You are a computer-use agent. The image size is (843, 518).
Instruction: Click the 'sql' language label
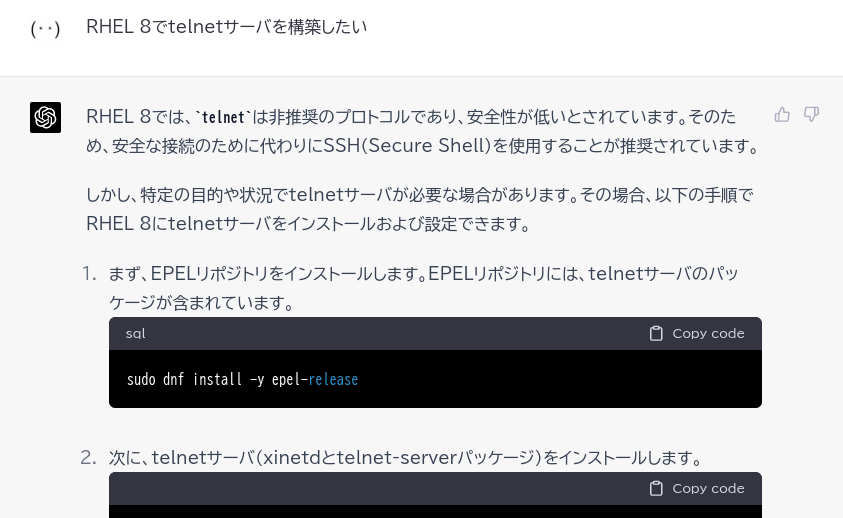[135, 333]
